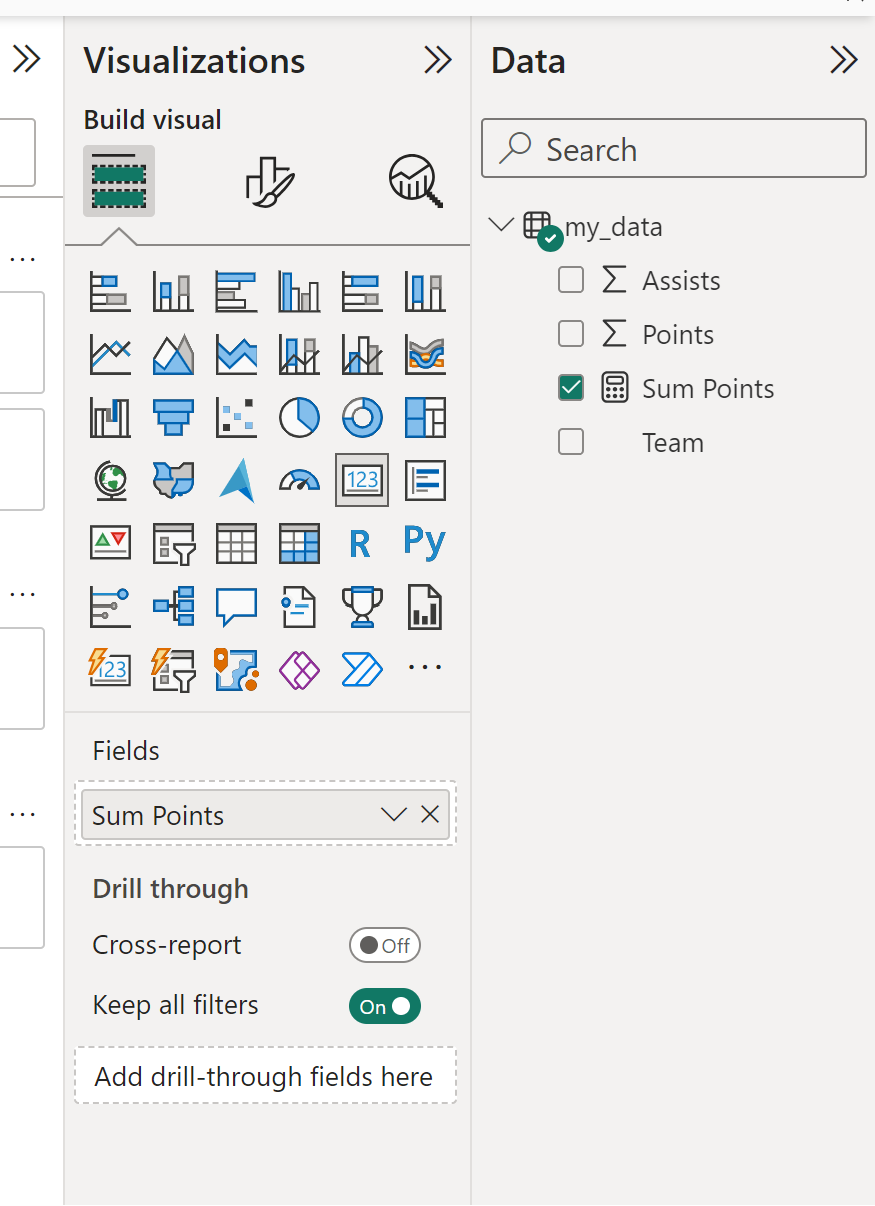Enable the Assists field checkbox
Screen dimensions: 875x1206
[x=570, y=280]
